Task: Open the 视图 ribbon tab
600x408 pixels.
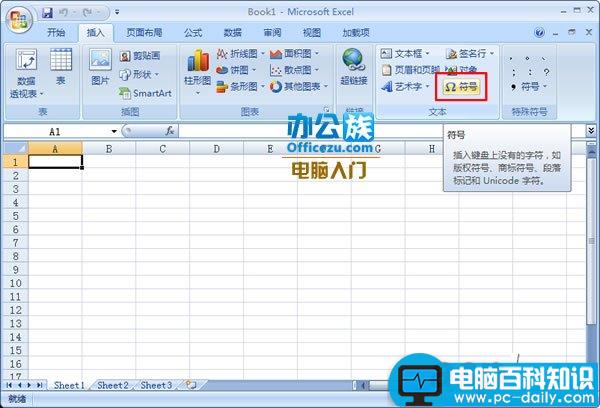Action: (x=312, y=33)
